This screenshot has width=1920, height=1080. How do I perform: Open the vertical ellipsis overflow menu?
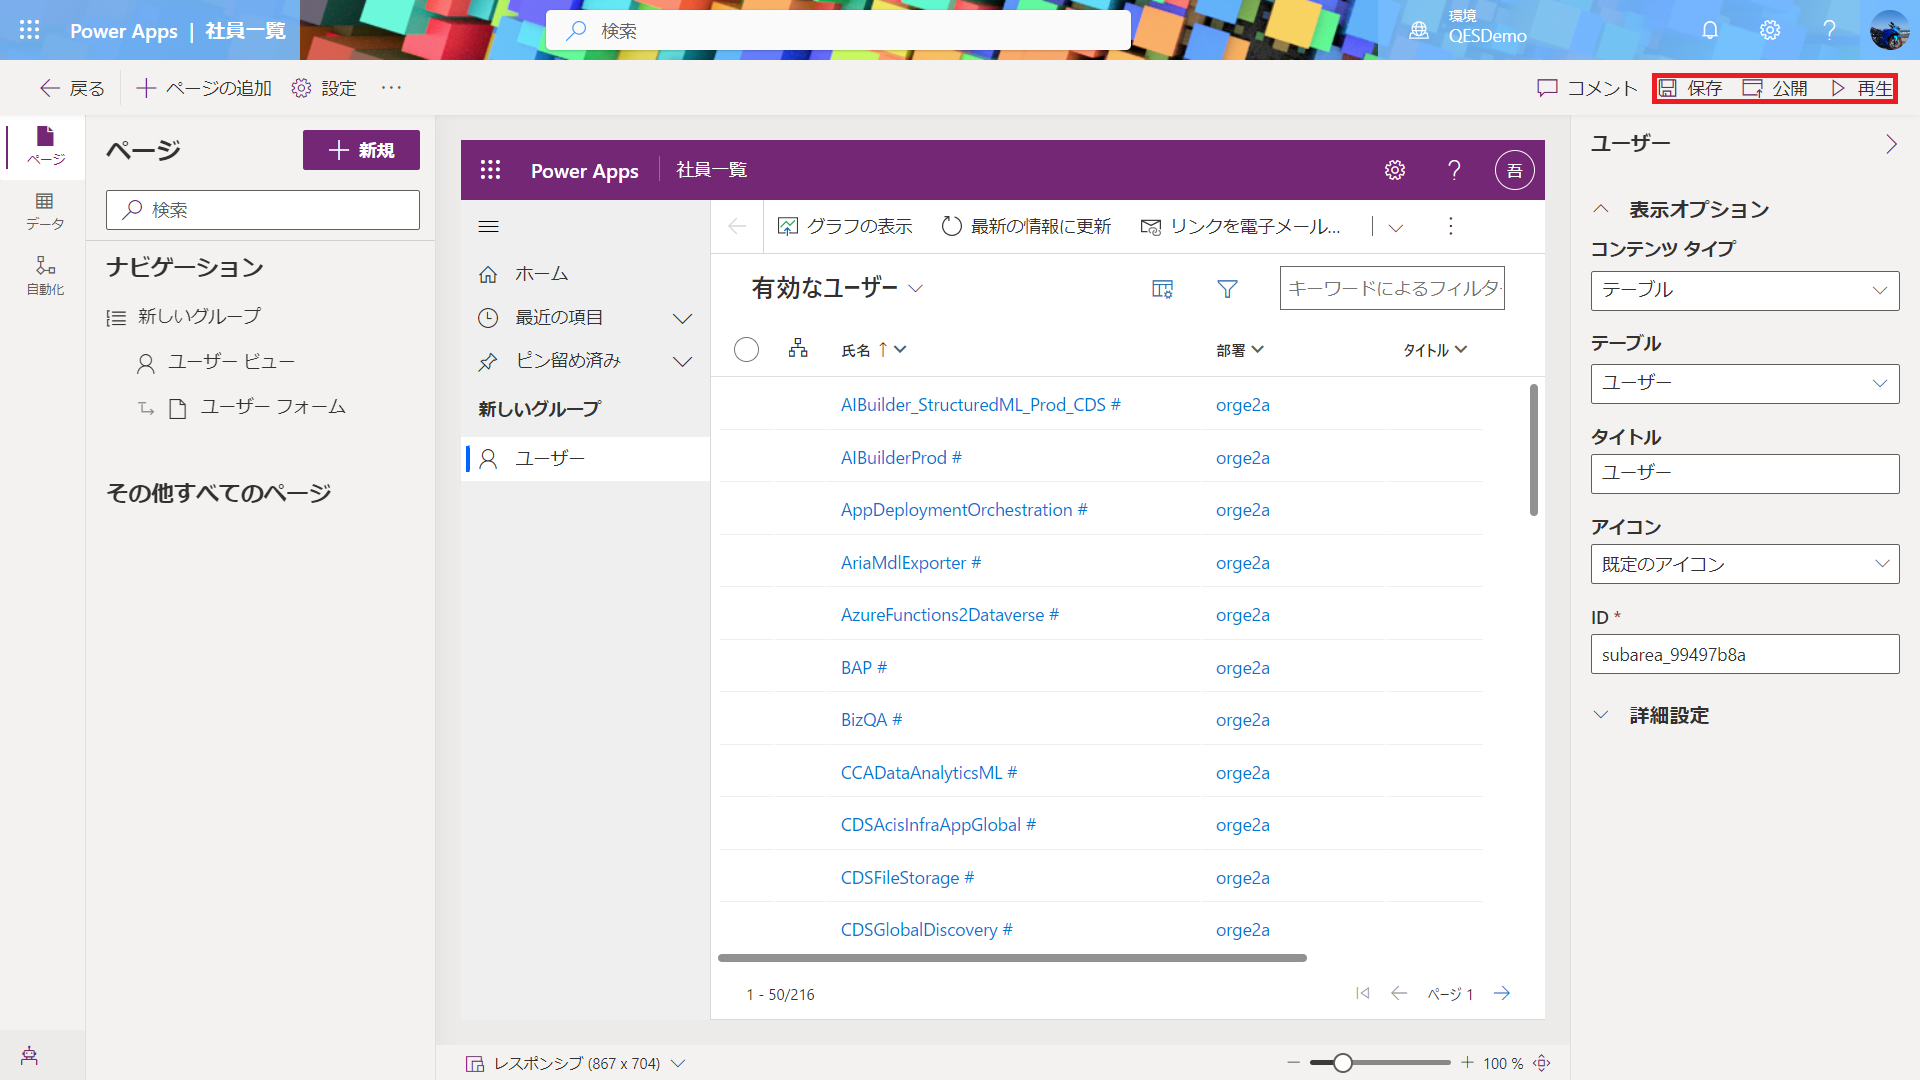point(1450,227)
